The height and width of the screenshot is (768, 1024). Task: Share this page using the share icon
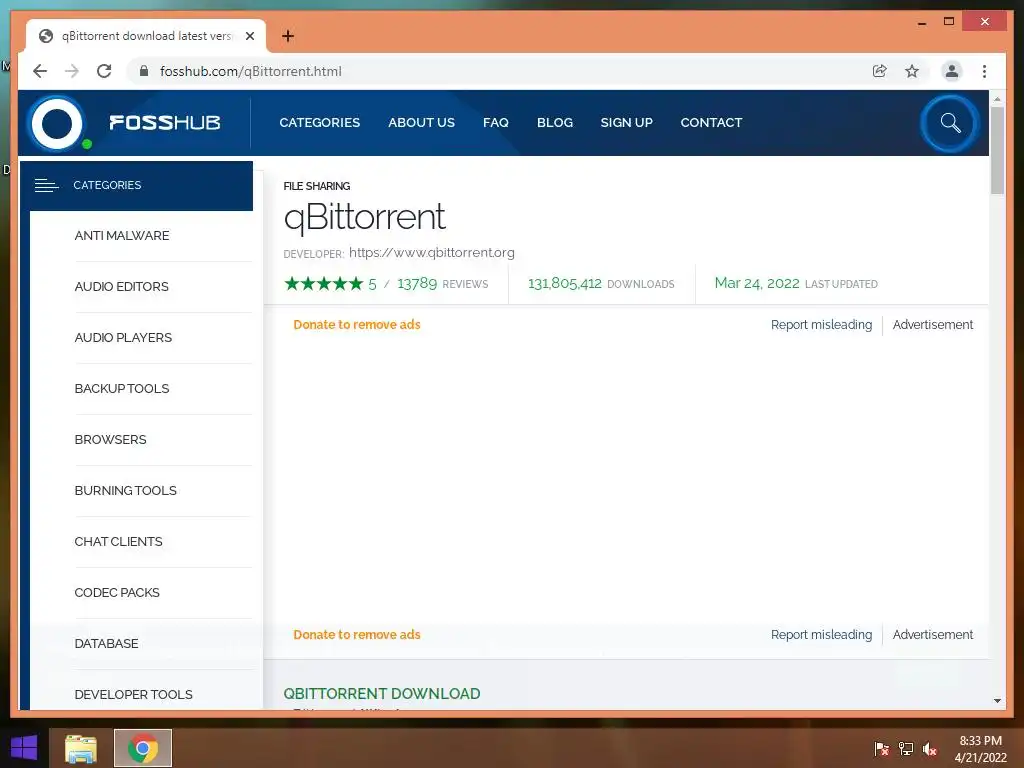880,71
